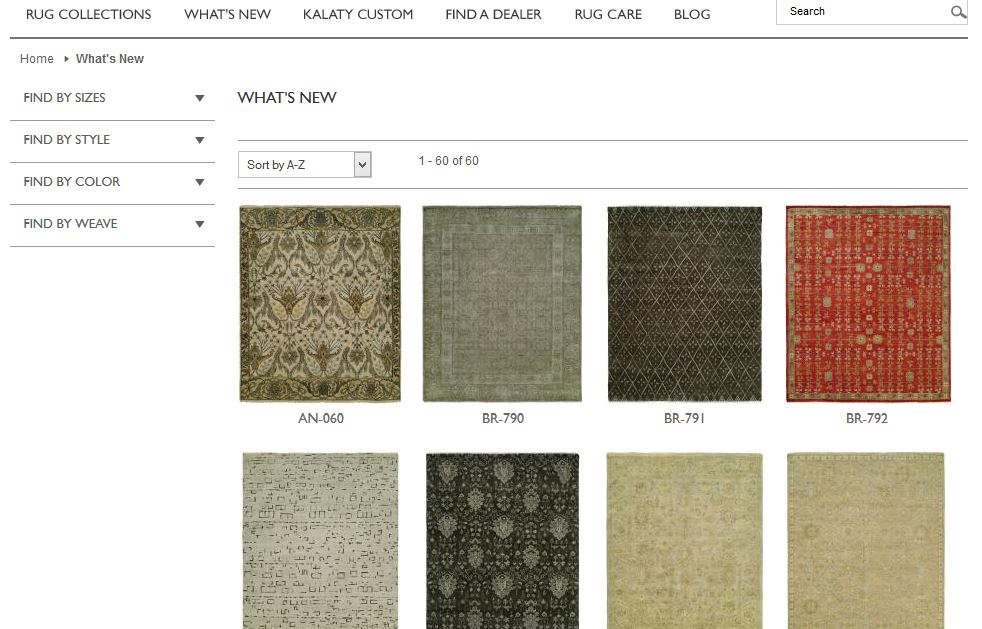
Task: Click the BR-792 product name
Action: (867, 418)
